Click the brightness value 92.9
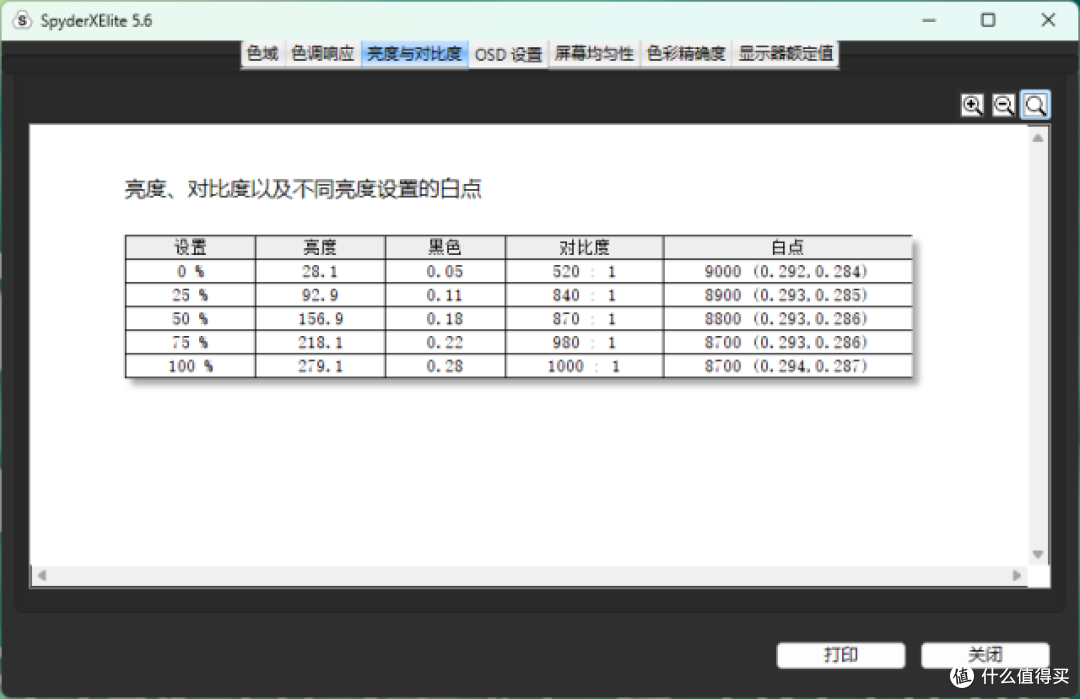Screen dimensions: 1080x699 click(x=320, y=295)
